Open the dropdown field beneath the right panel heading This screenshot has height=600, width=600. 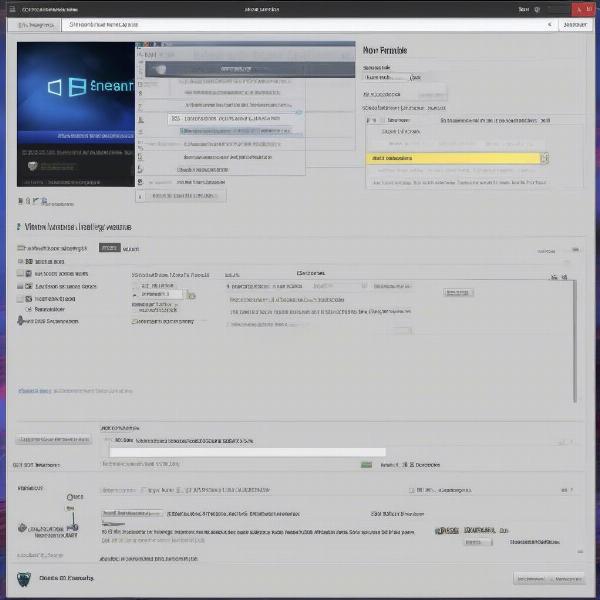tap(385, 77)
